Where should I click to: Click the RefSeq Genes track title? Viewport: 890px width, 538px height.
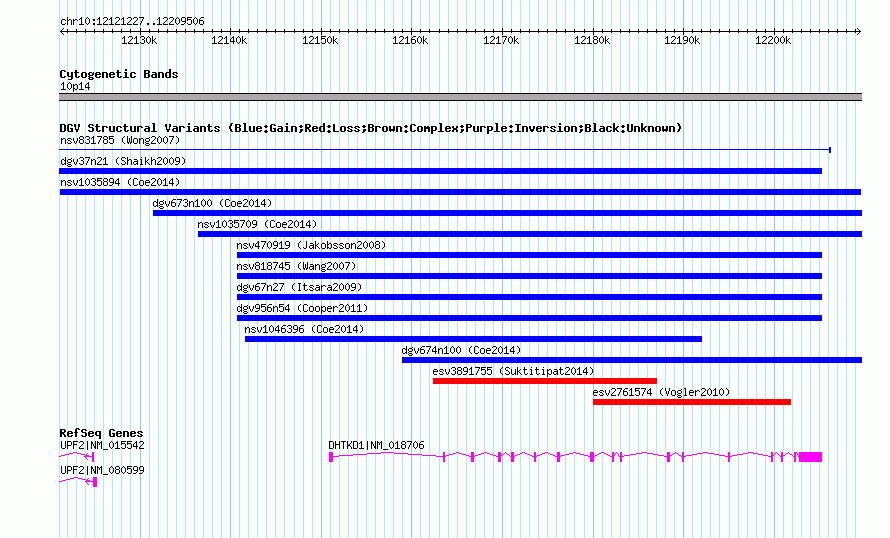pos(101,433)
